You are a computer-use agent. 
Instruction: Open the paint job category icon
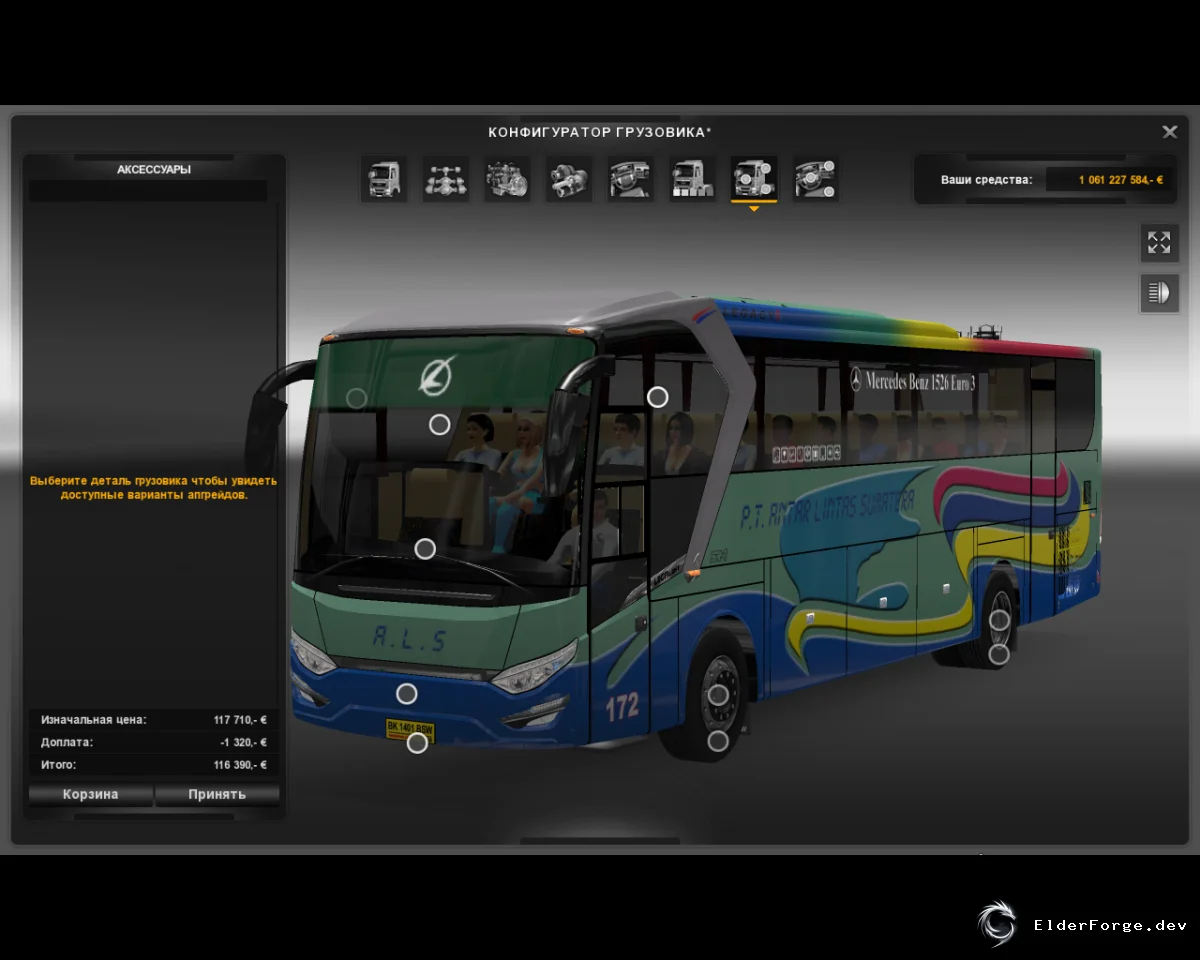[692, 180]
